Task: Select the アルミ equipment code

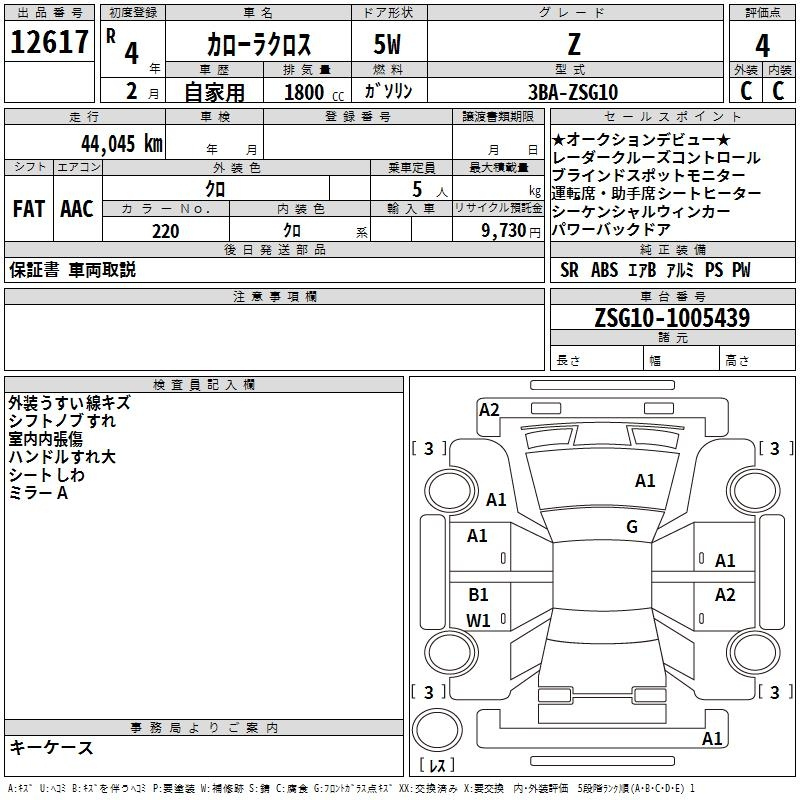Action: pyautogui.click(x=680, y=270)
